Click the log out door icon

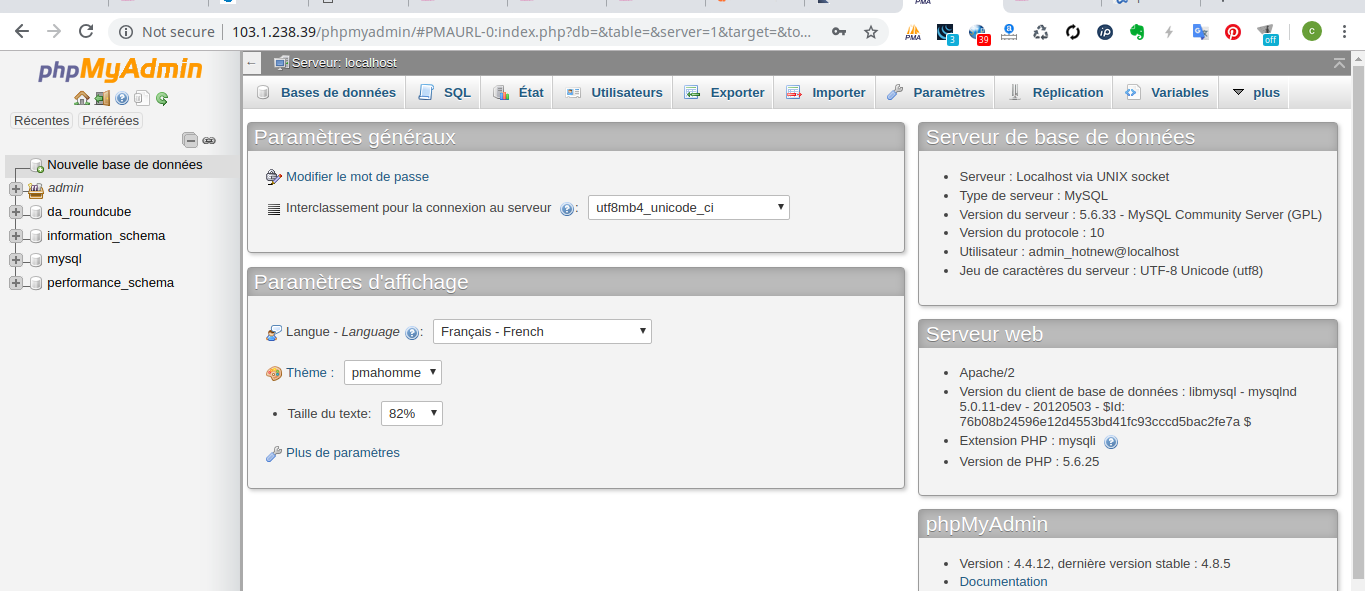click(x=102, y=98)
